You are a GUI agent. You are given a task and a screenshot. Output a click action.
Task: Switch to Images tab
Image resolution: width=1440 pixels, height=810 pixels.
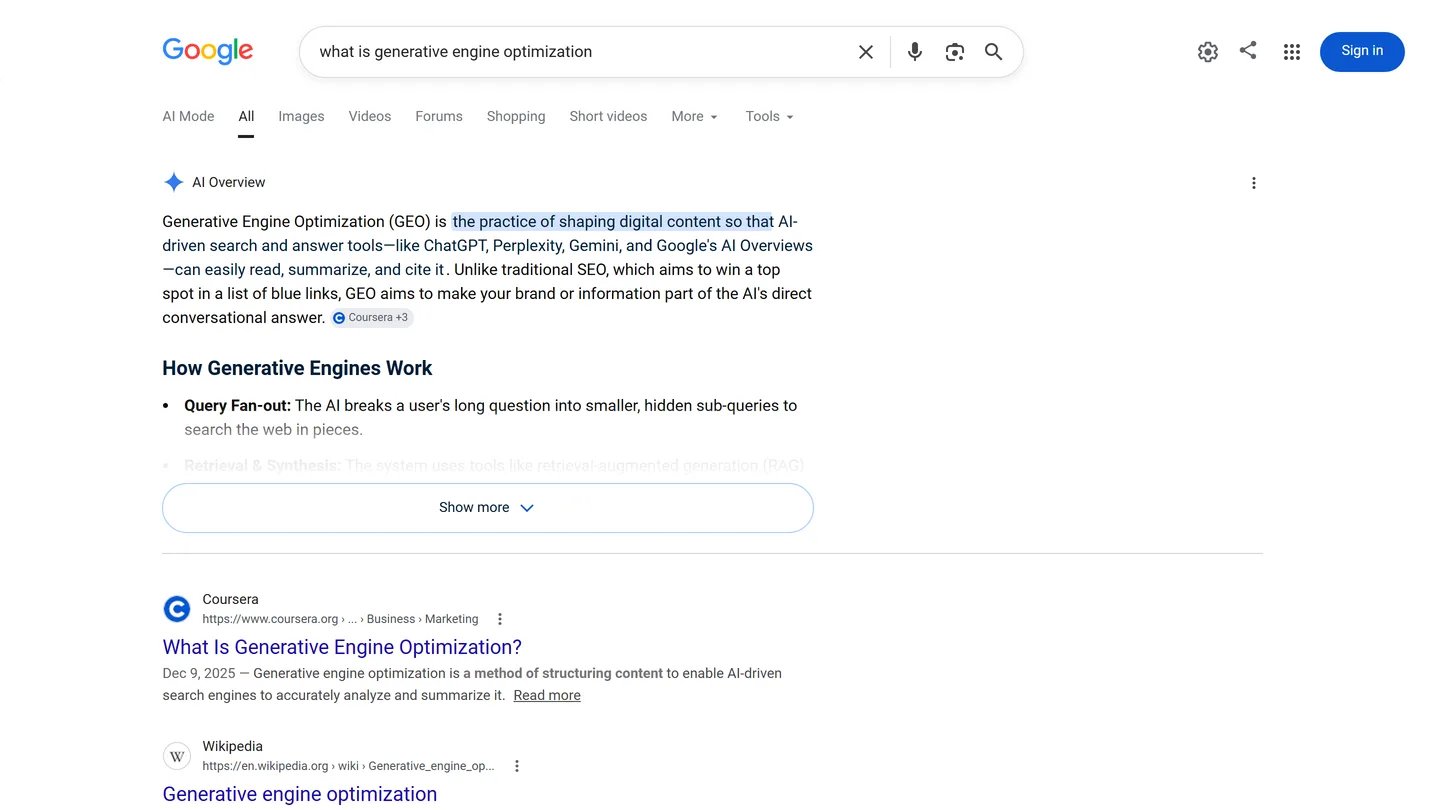[x=301, y=116]
